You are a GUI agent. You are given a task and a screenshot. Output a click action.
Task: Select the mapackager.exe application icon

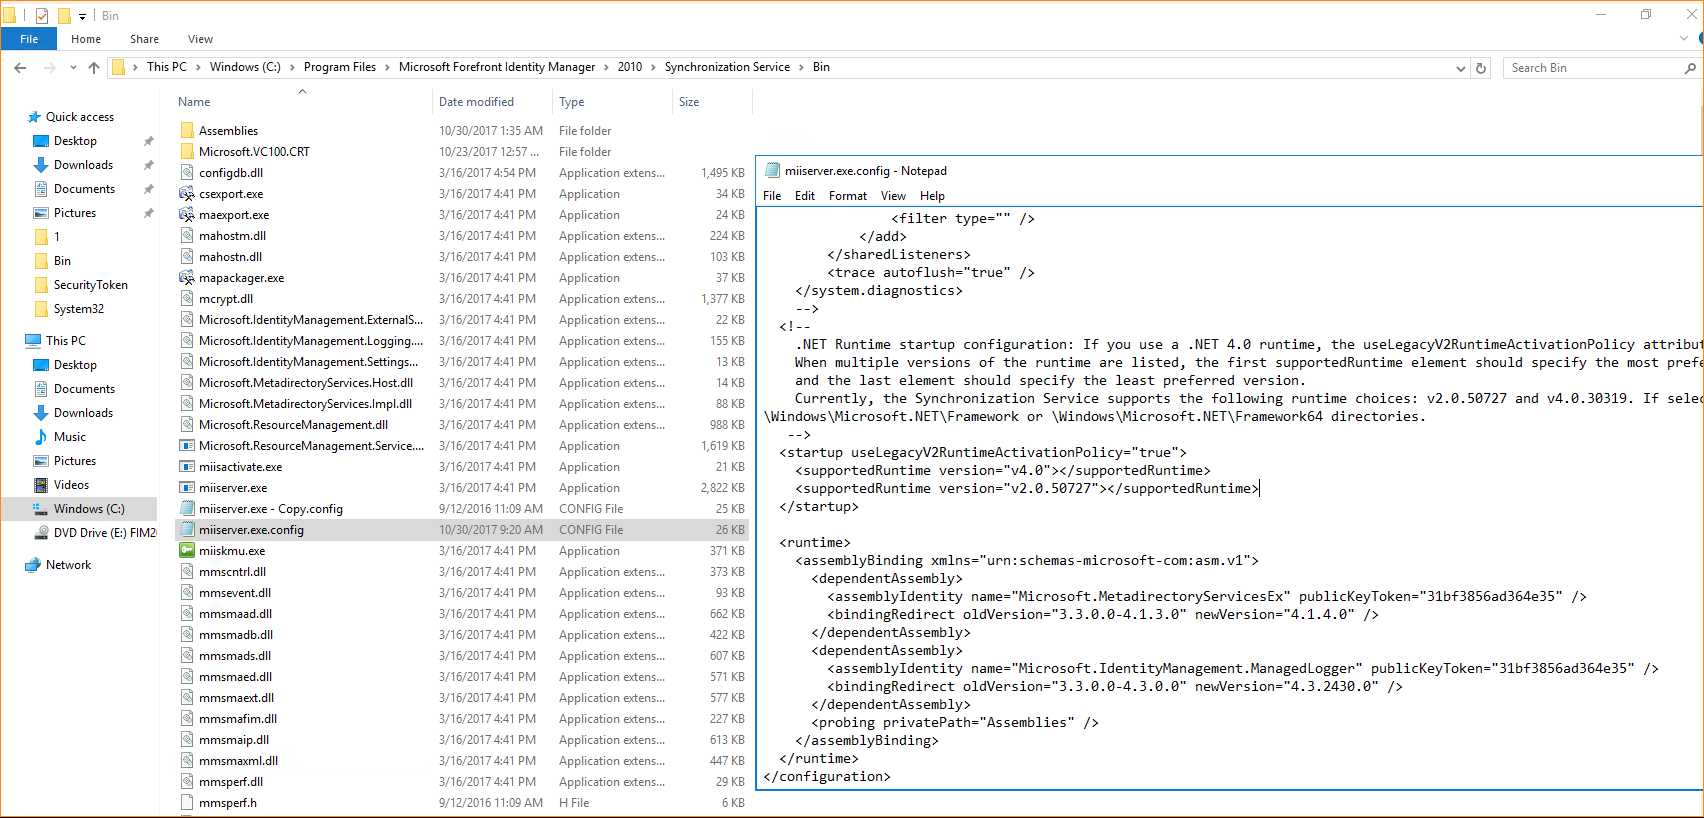(x=186, y=278)
